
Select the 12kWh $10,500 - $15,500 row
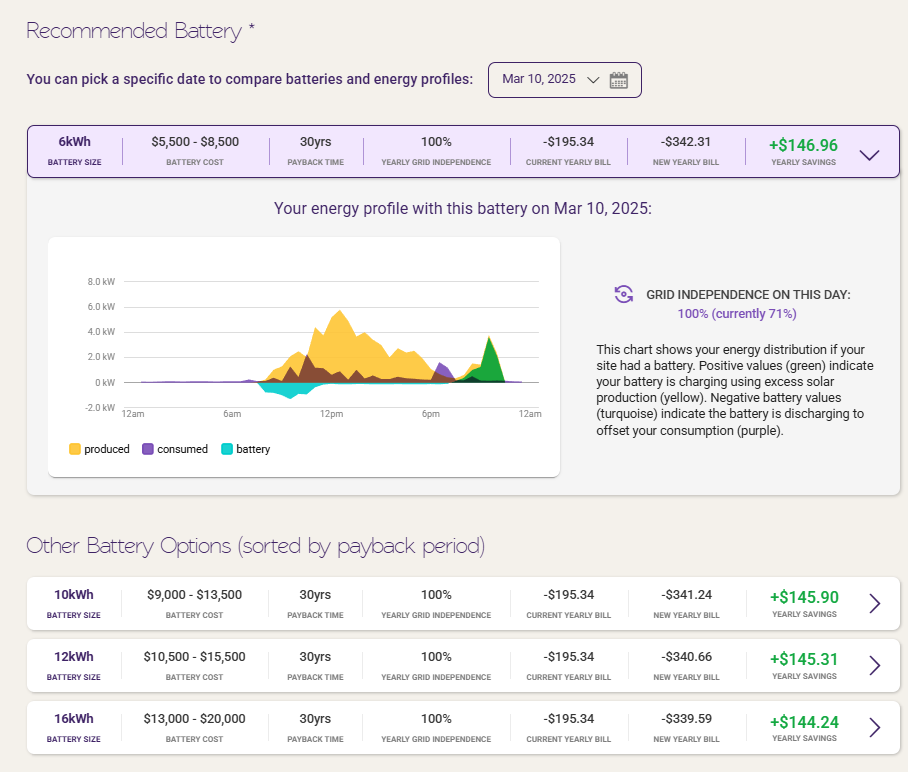point(463,665)
